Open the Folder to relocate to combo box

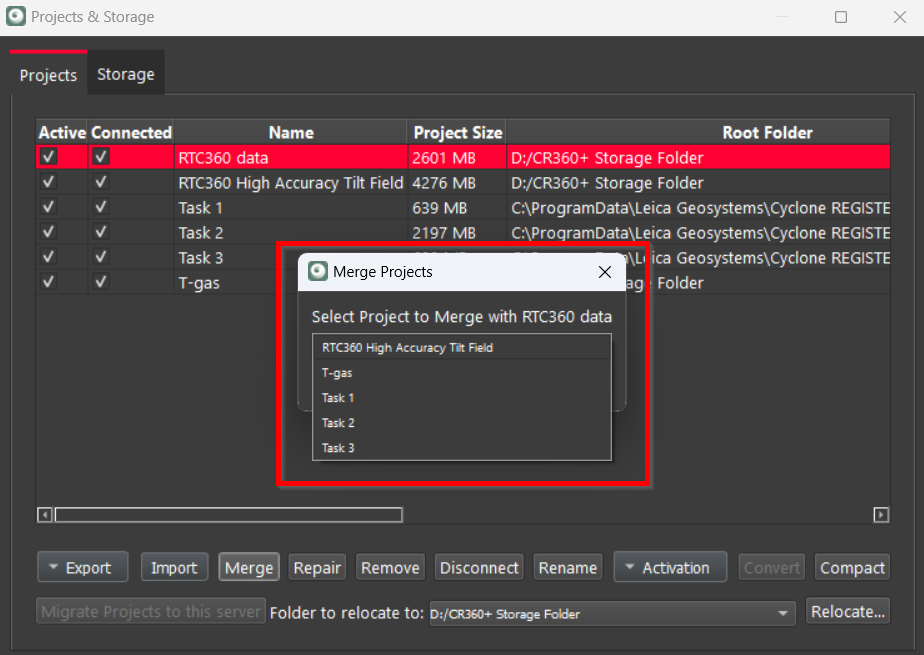click(611, 613)
